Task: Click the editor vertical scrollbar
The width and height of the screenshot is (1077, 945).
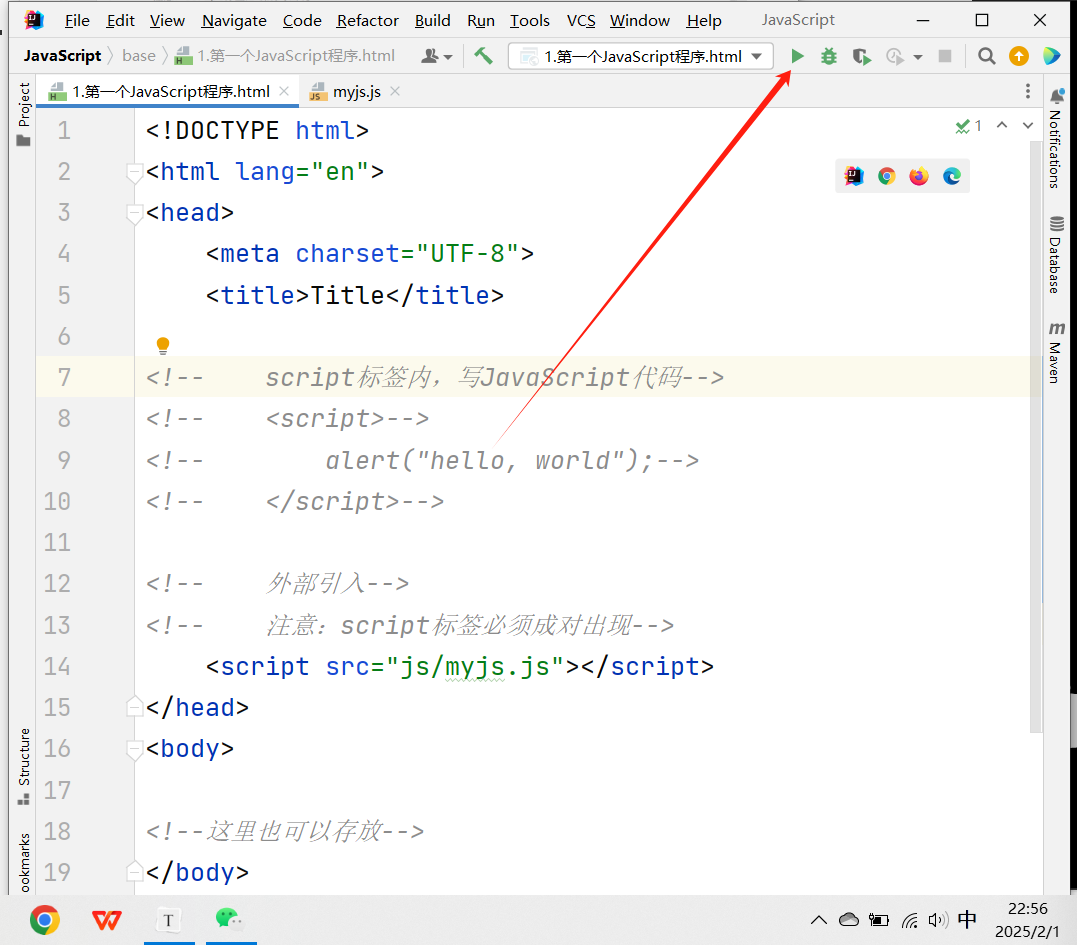Action: tap(1036, 437)
